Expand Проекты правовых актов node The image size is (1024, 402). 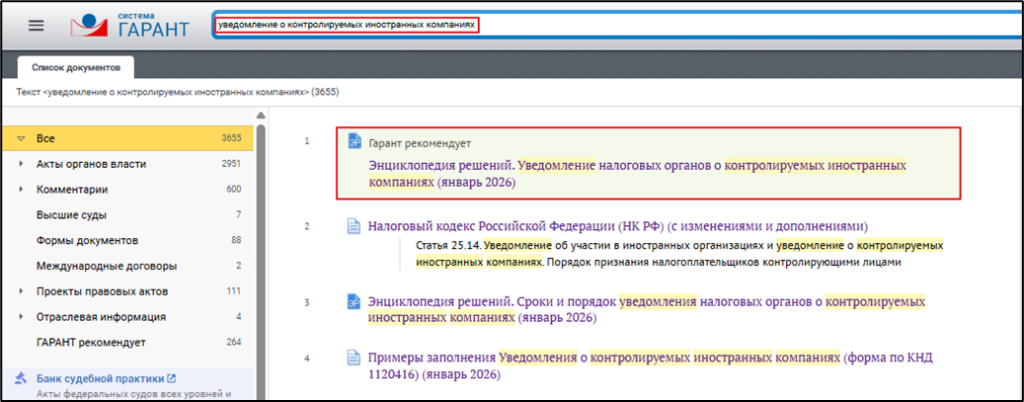point(21,291)
